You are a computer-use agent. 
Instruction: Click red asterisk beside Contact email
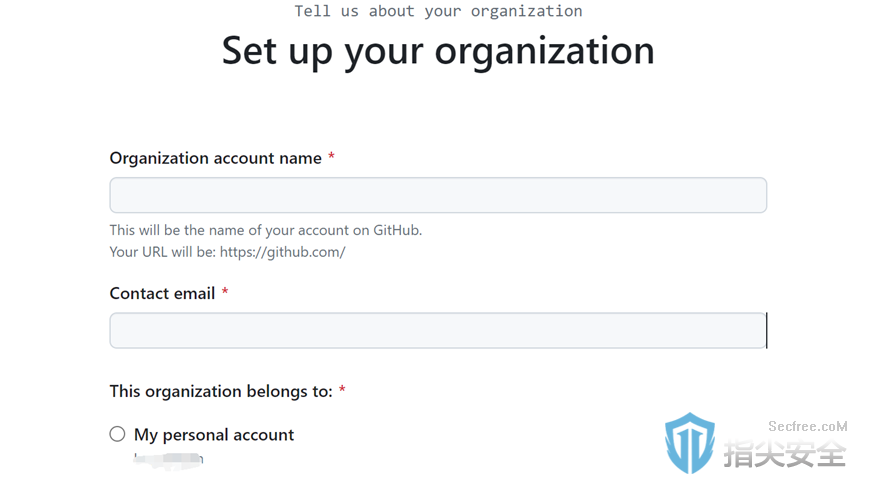click(225, 291)
